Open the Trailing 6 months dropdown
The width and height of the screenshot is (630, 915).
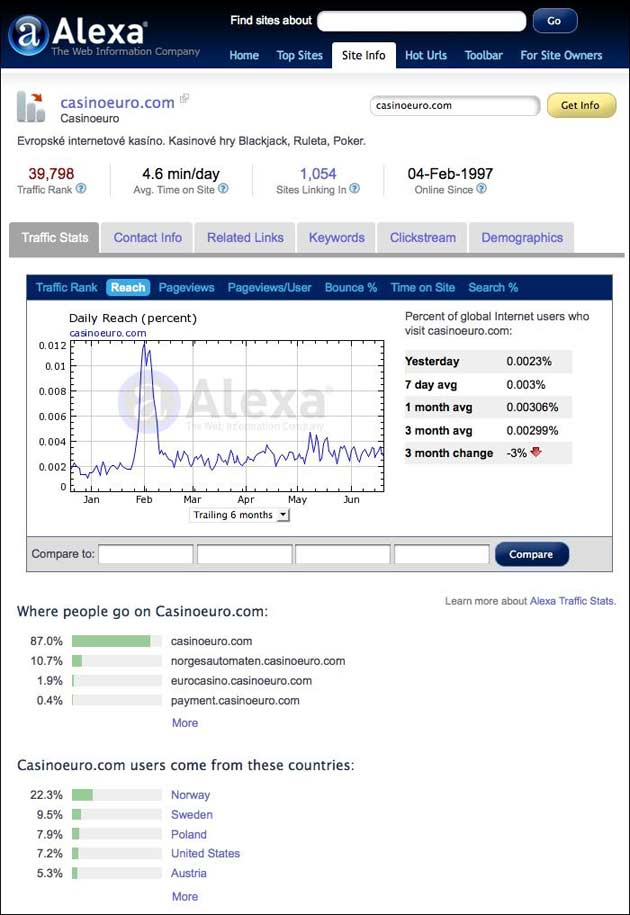click(239, 515)
